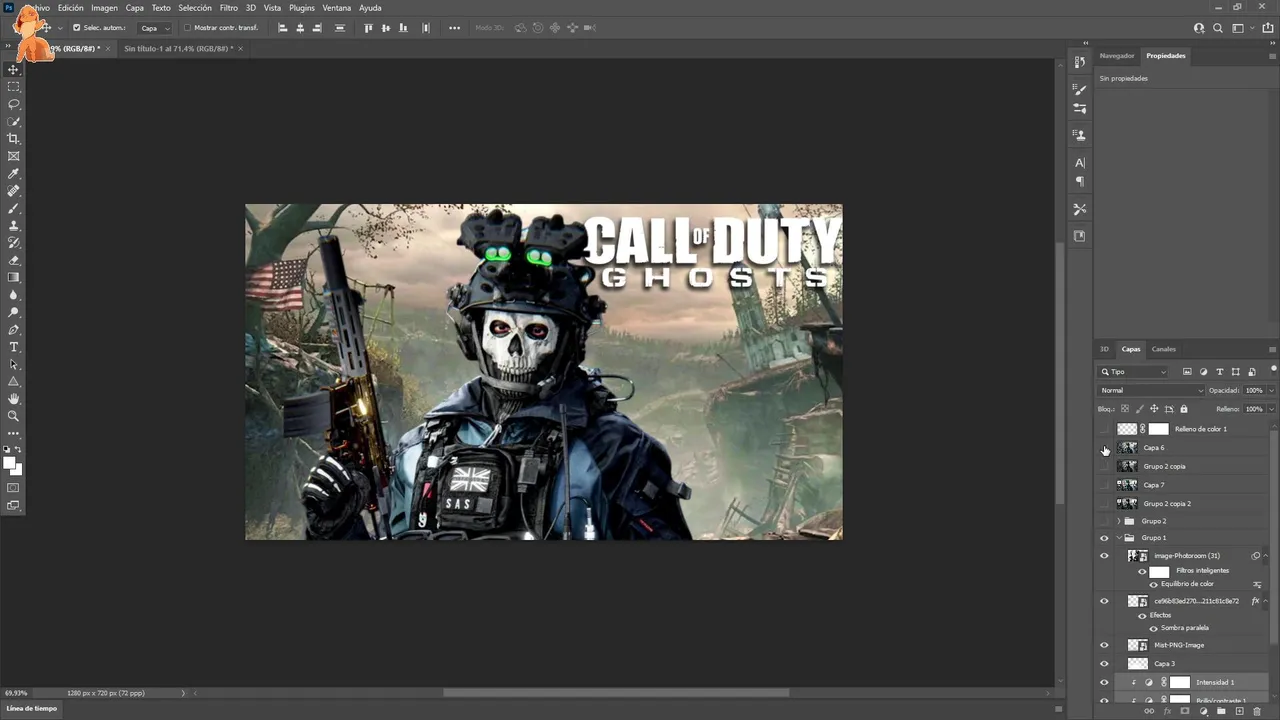Click align top edges icon in options bar

(x=369, y=28)
